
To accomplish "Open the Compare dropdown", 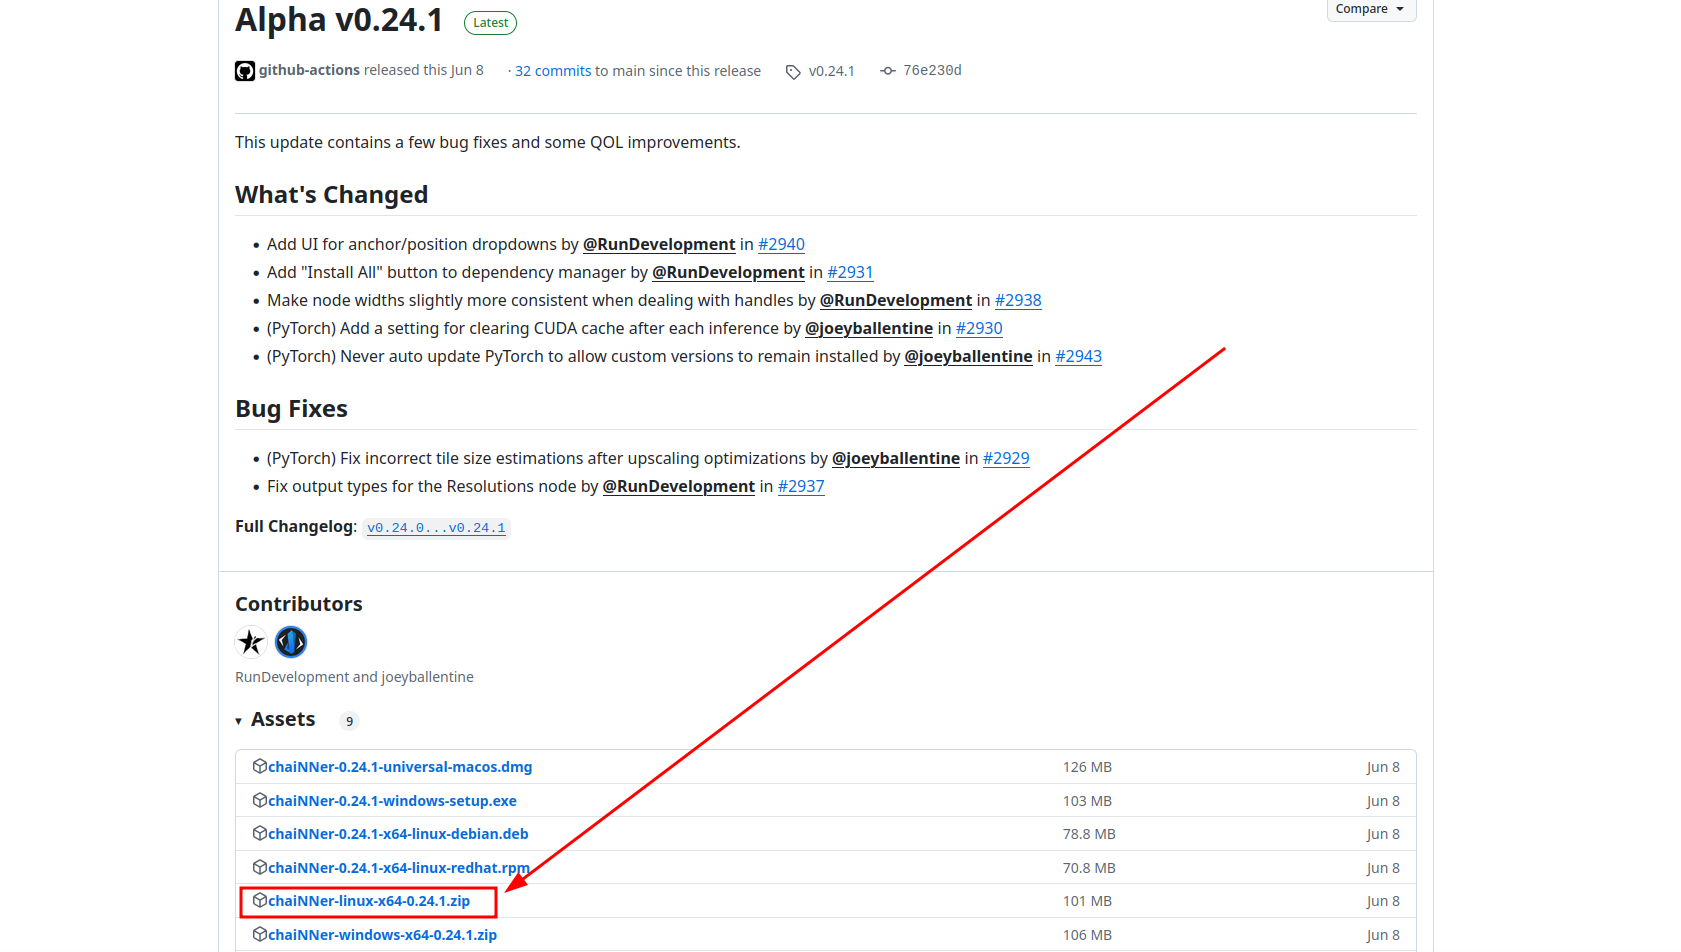I will (1370, 9).
